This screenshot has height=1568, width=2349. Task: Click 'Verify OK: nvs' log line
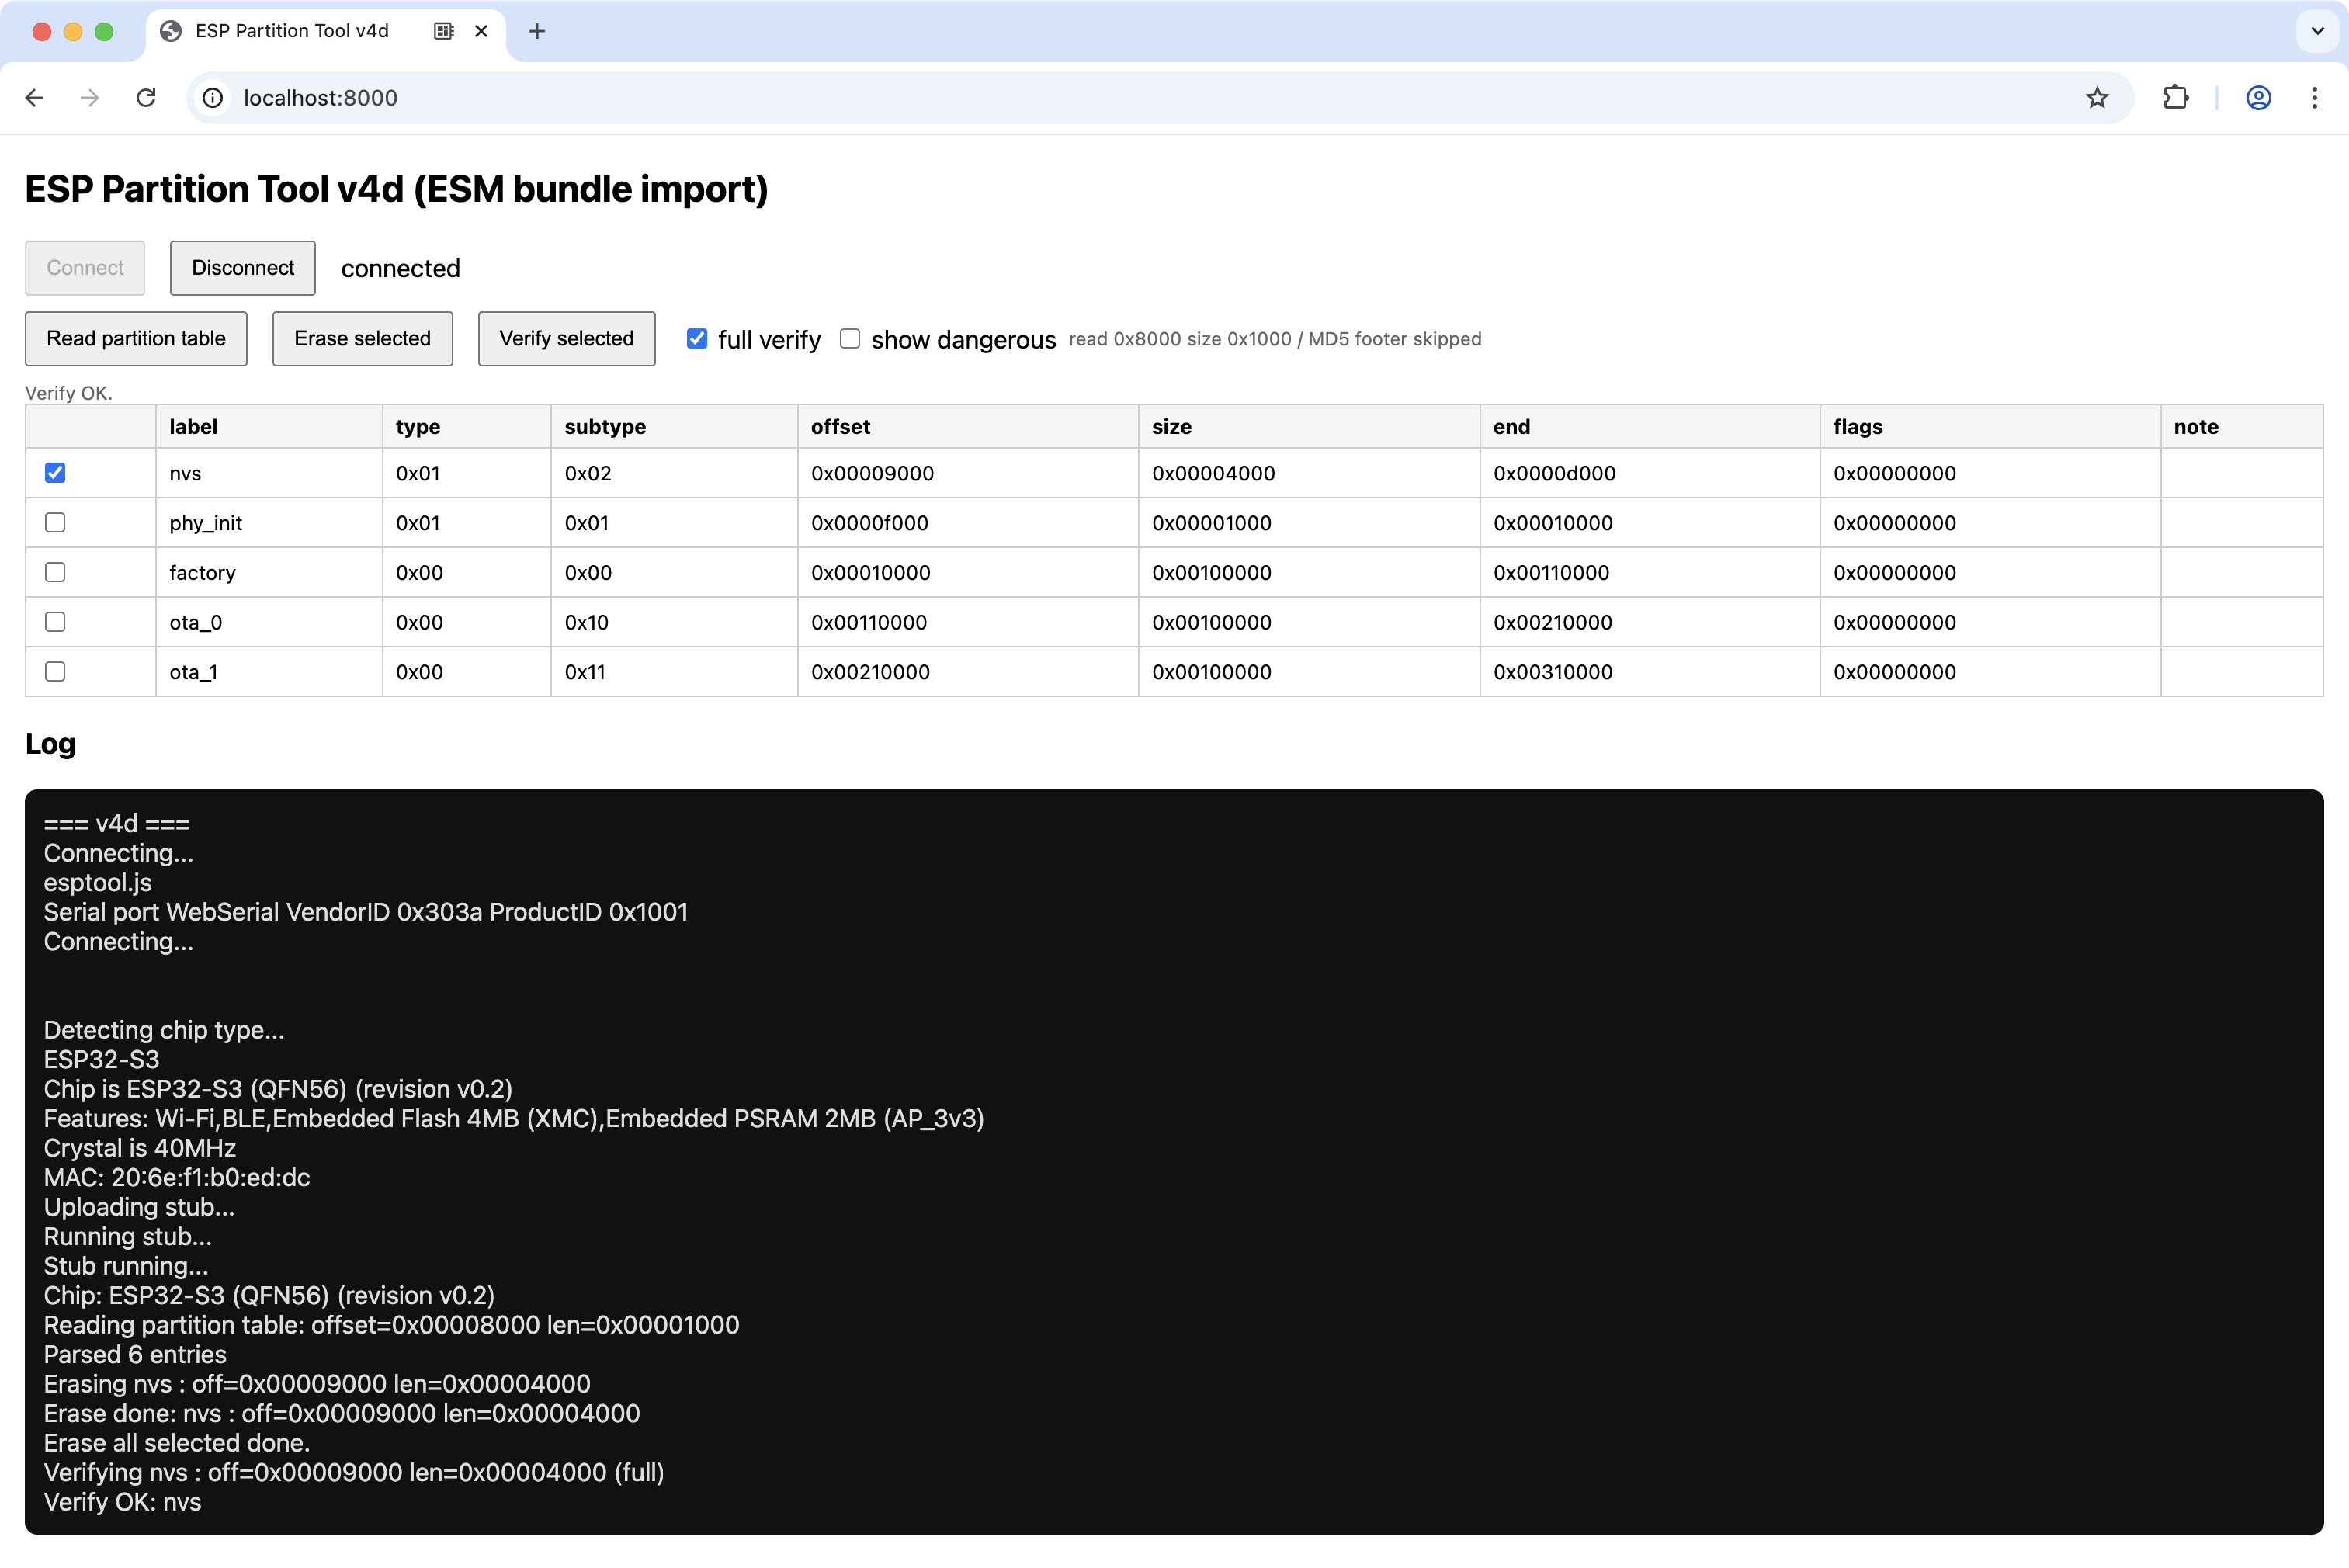[x=122, y=1502]
